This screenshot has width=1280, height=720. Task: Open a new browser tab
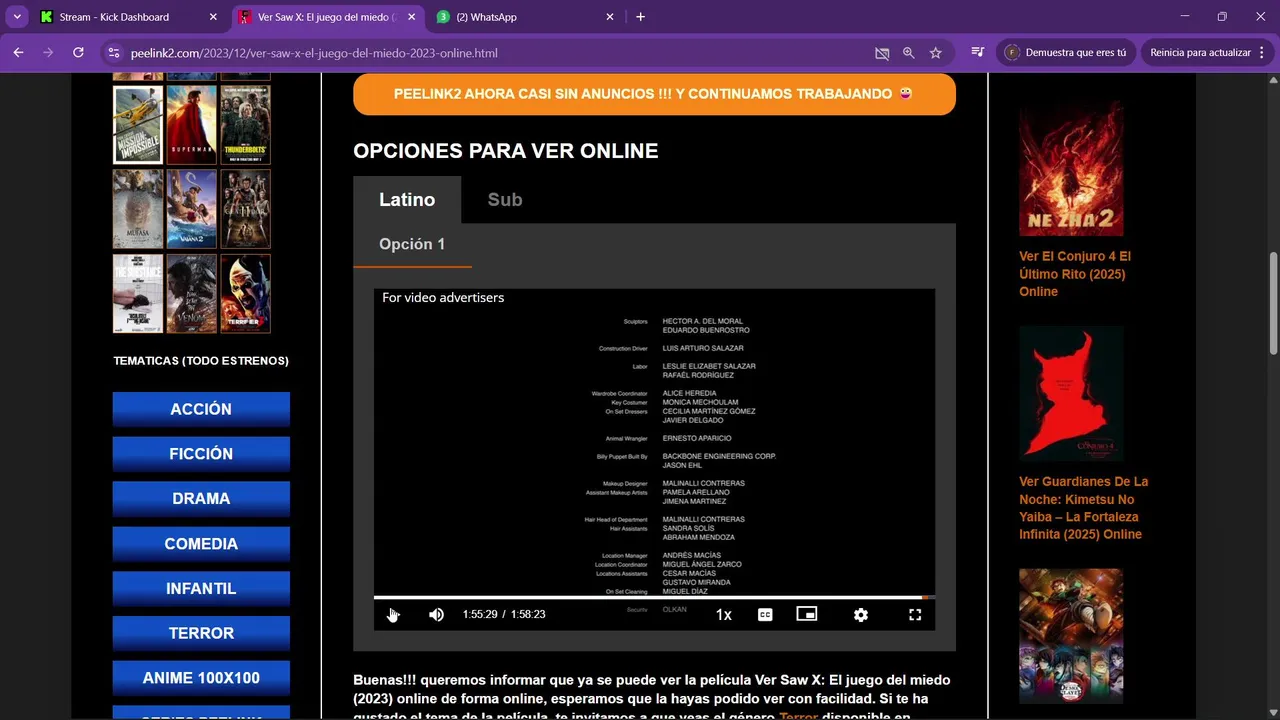click(x=641, y=17)
